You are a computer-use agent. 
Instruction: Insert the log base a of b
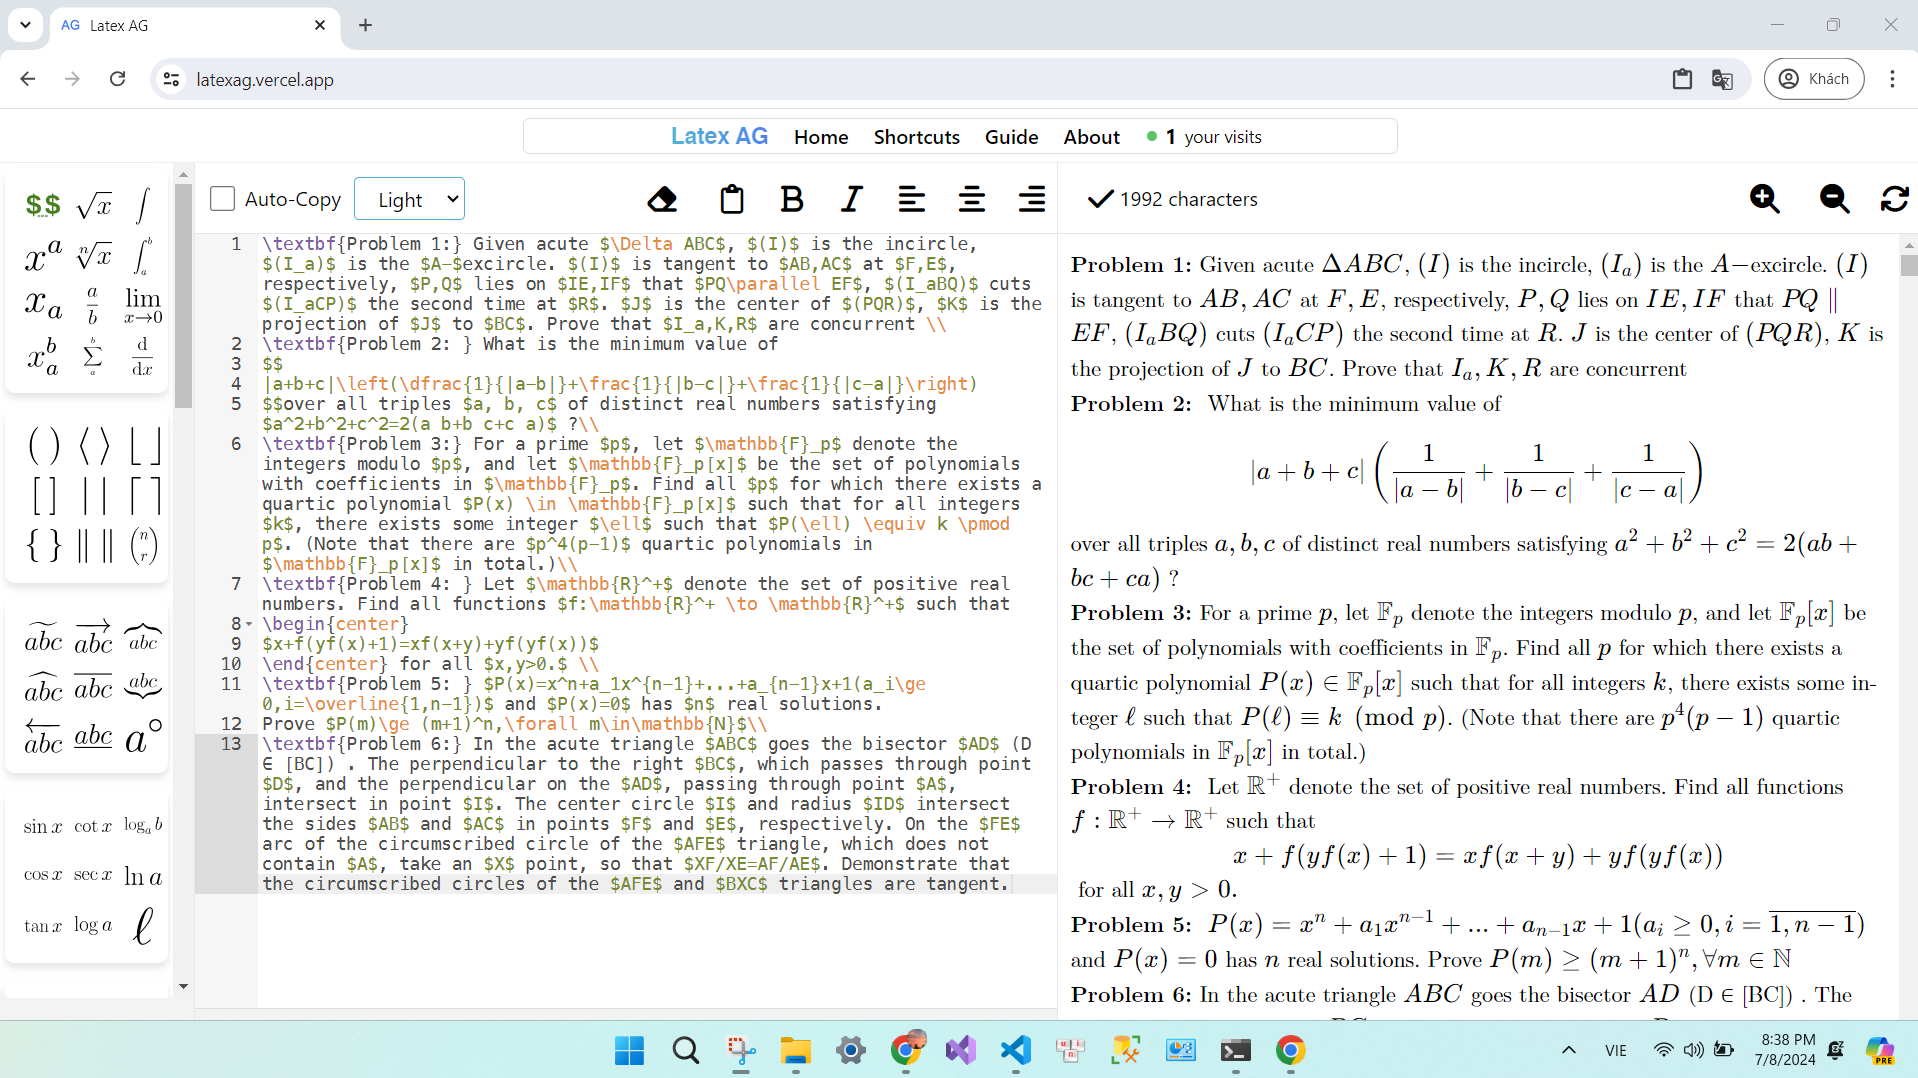(x=143, y=826)
